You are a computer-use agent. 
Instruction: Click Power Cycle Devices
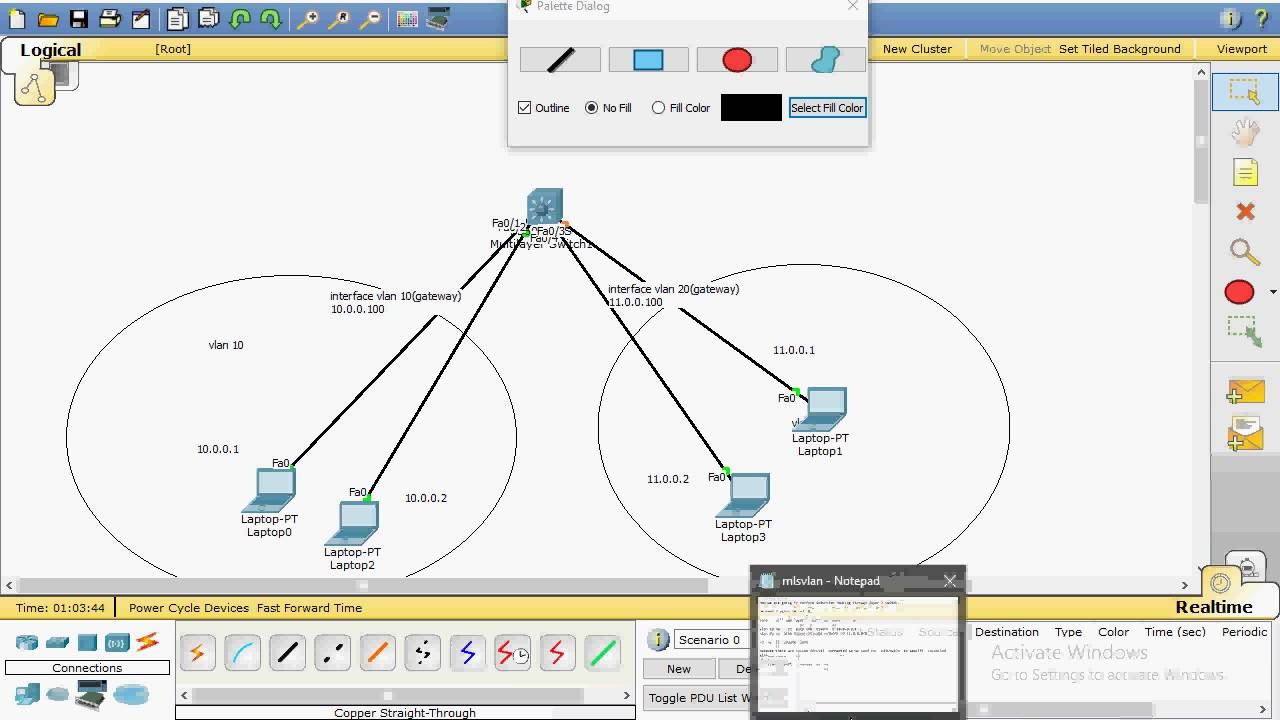pyautogui.click(x=189, y=608)
